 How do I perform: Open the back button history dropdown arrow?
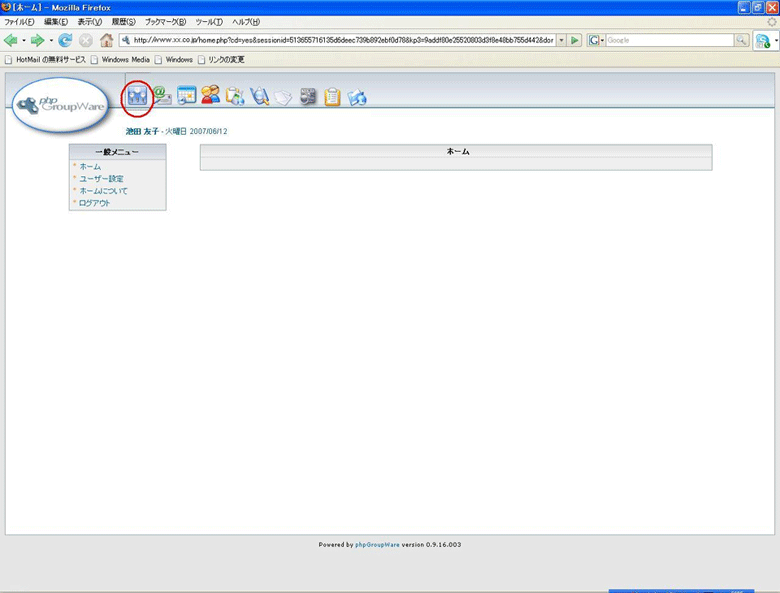(24, 40)
